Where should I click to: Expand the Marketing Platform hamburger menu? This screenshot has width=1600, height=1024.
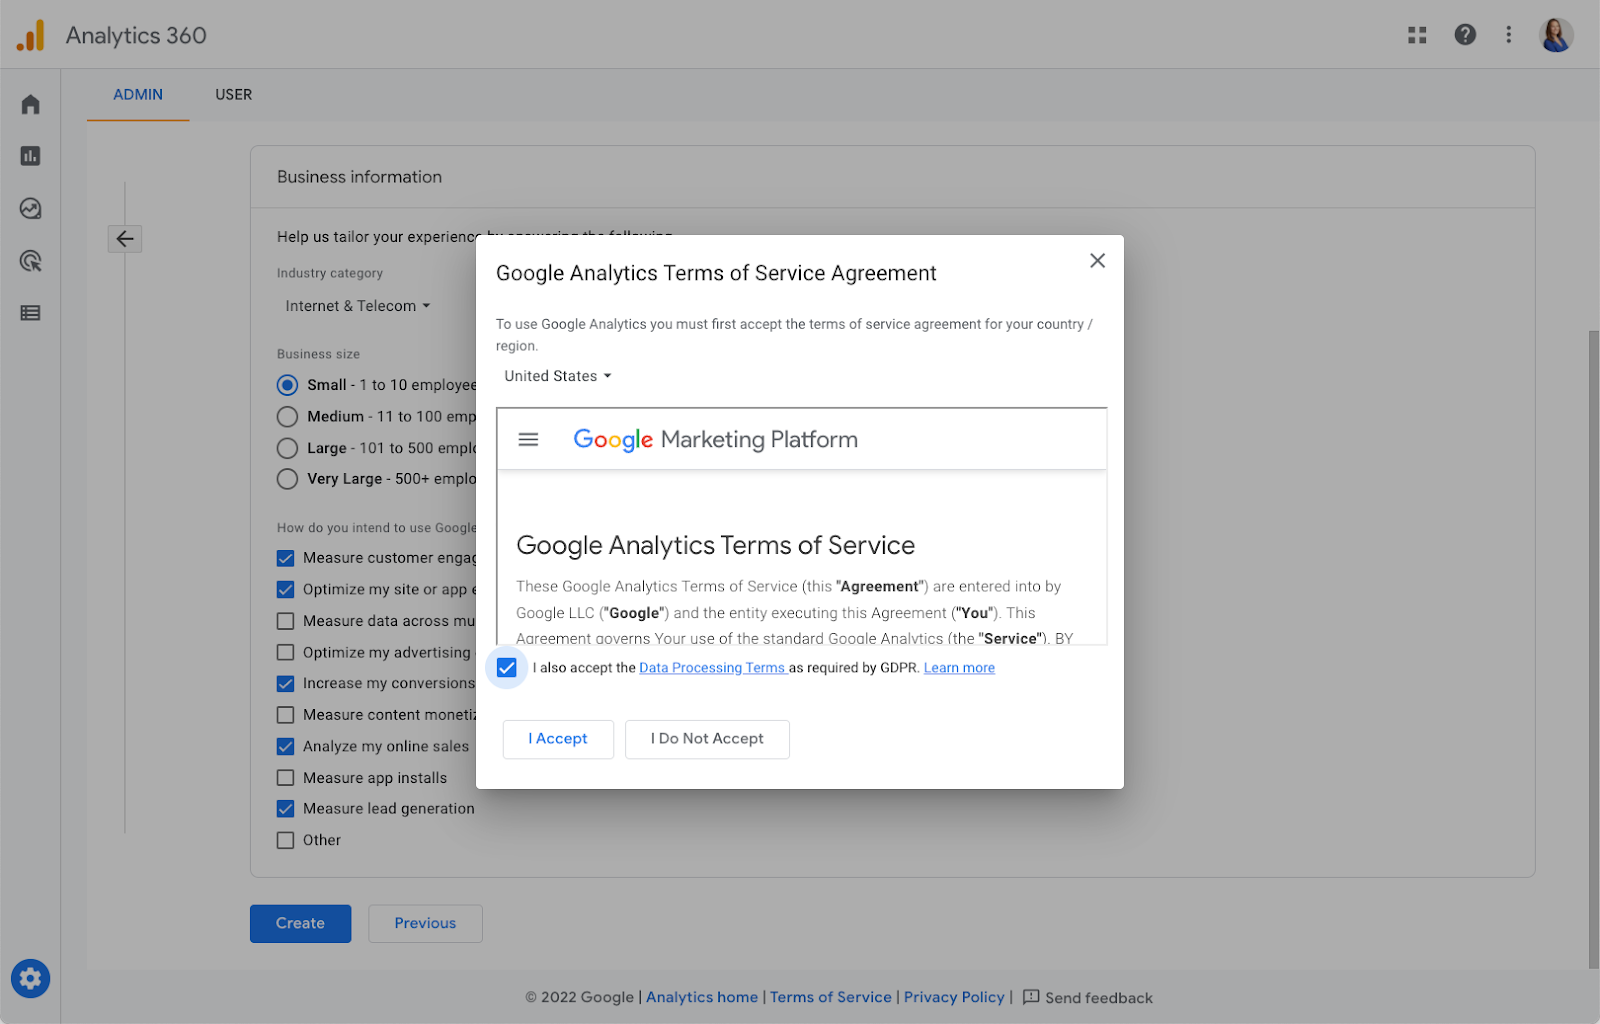pyautogui.click(x=528, y=440)
